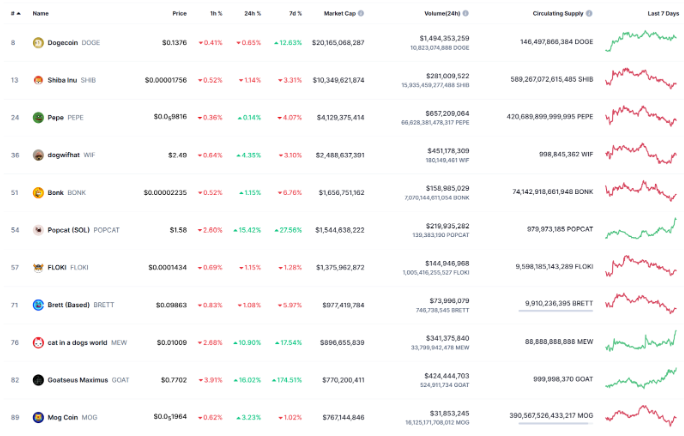This screenshot has width=684, height=436.
Task: Open the Brett (Based) coin page
Action: tap(70, 305)
